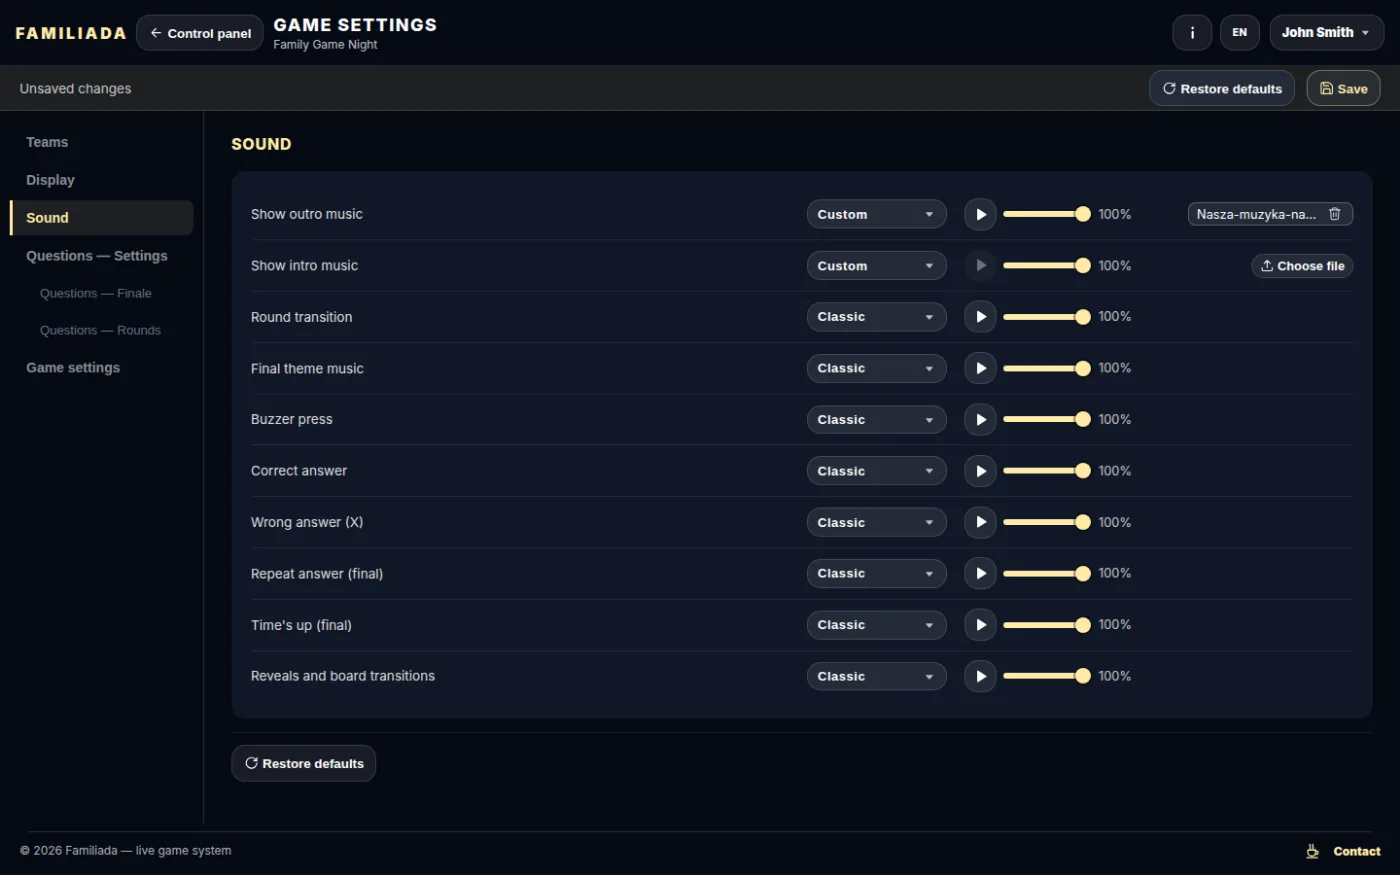Screen dimensions: 1400x875
Task: Play Reveals and board transitions sound
Action: pyautogui.click(x=980, y=676)
